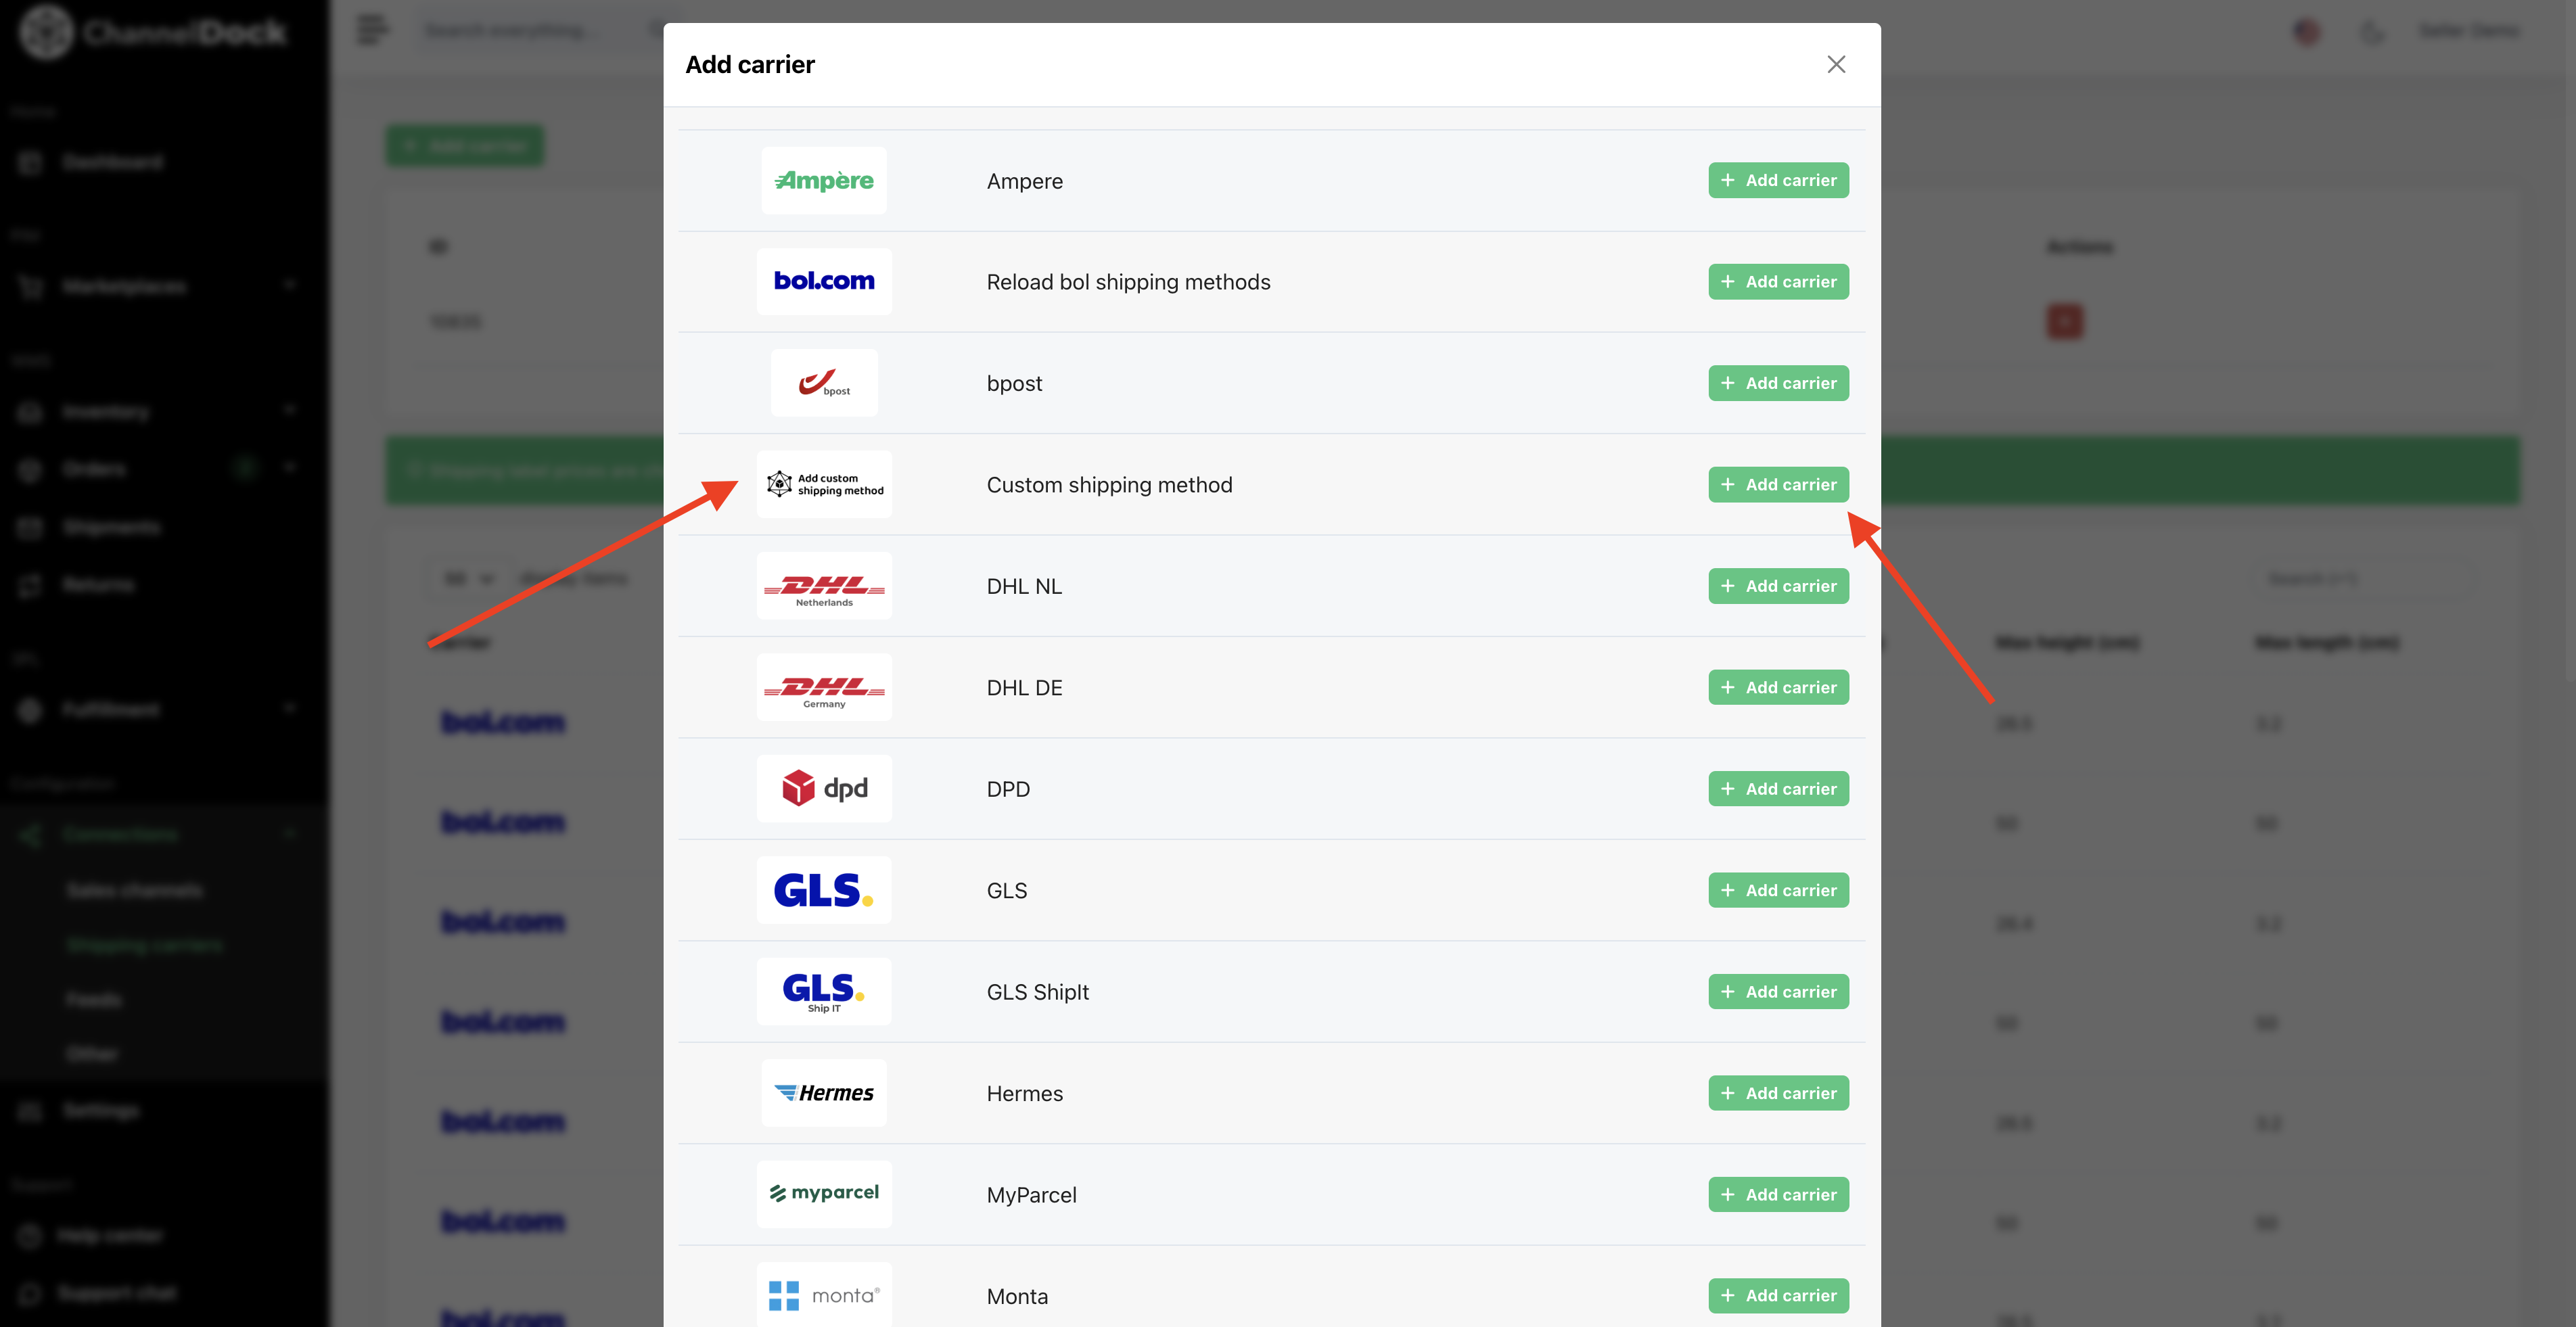2576x1327 pixels.
Task: Click the GLS Ship IT logo
Action: (824, 992)
